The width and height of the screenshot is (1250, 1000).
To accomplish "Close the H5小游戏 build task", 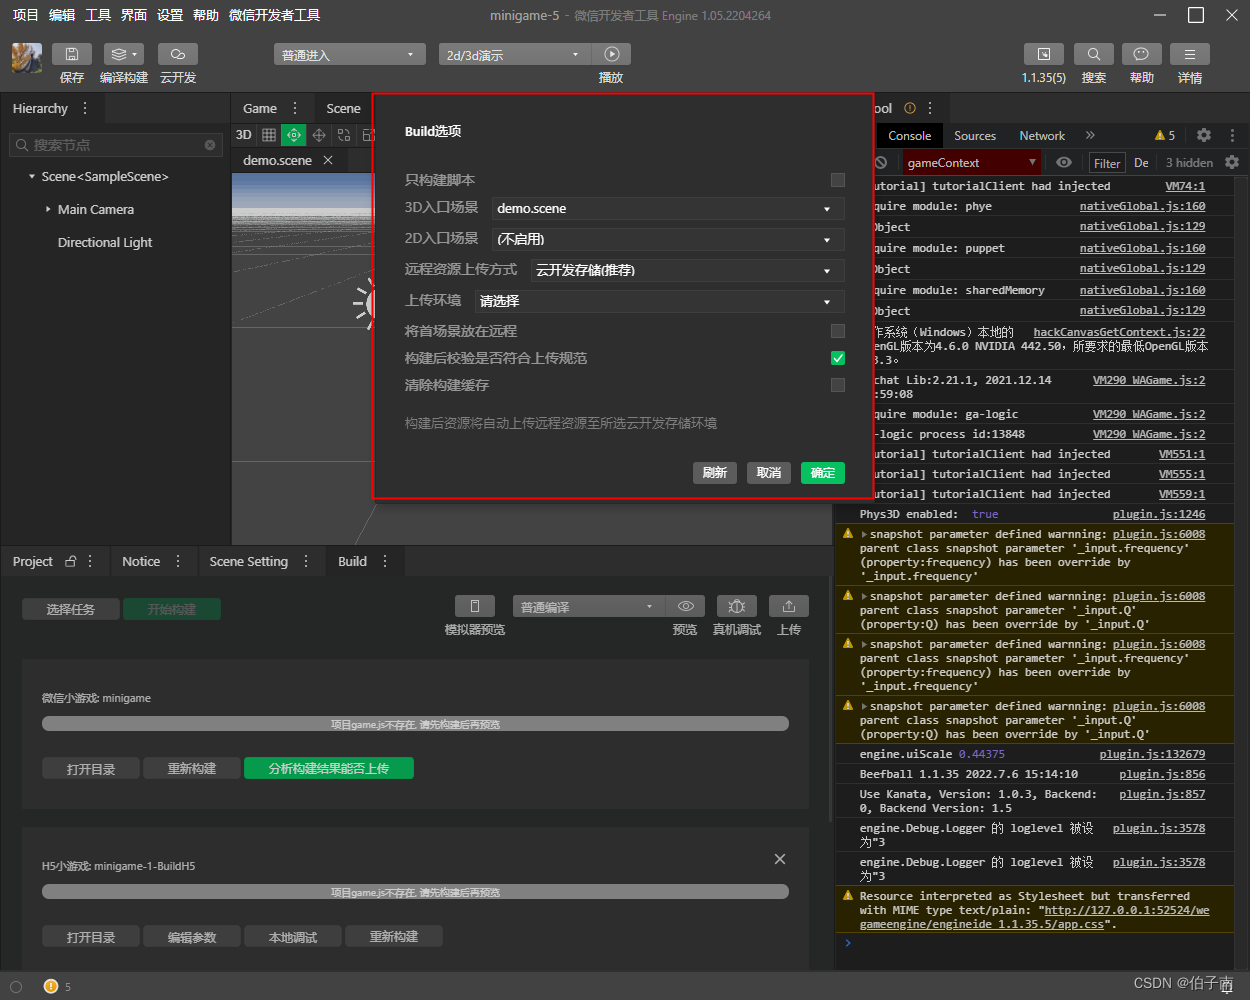I will click(780, 859).
